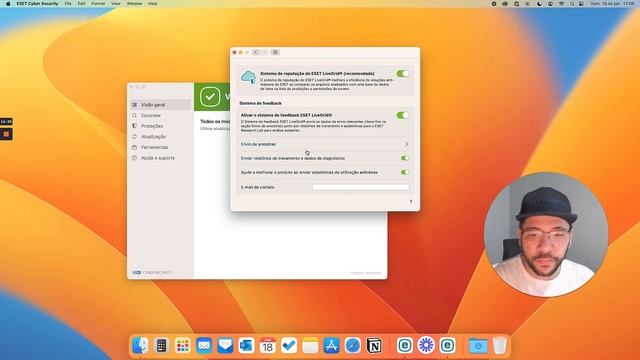This screenshot has width=640, height=360.
Task: Open the Format menu
Action: tap(98, 4)
